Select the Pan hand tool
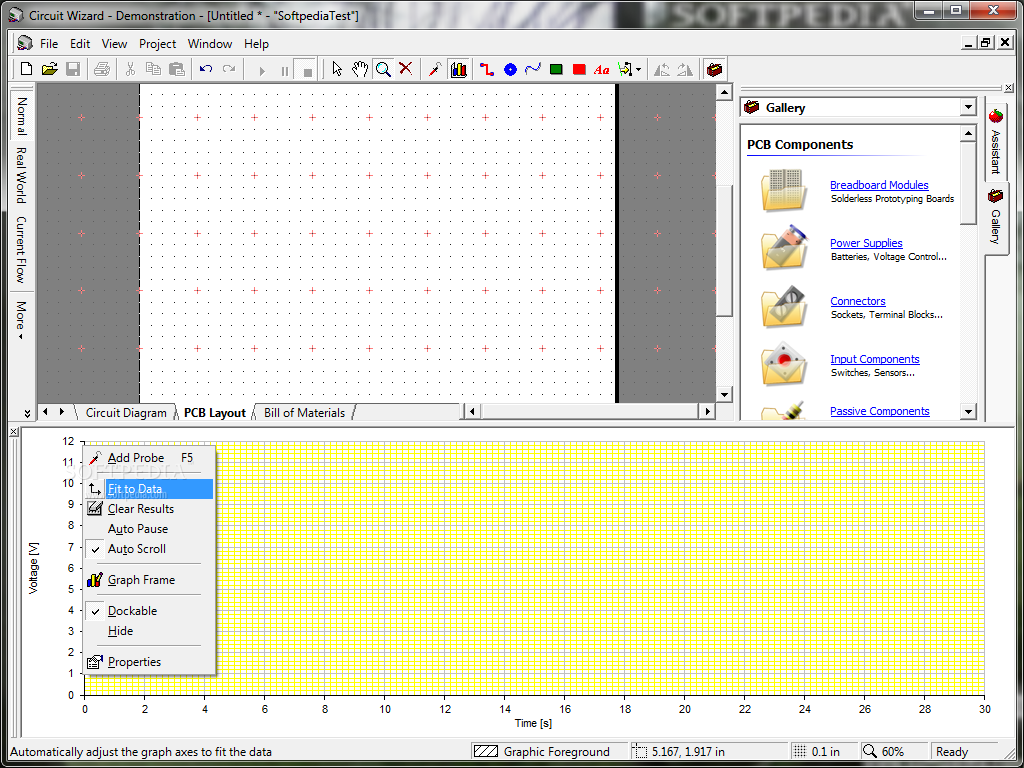Screen dimensions: 1024x768 (360, 69)
